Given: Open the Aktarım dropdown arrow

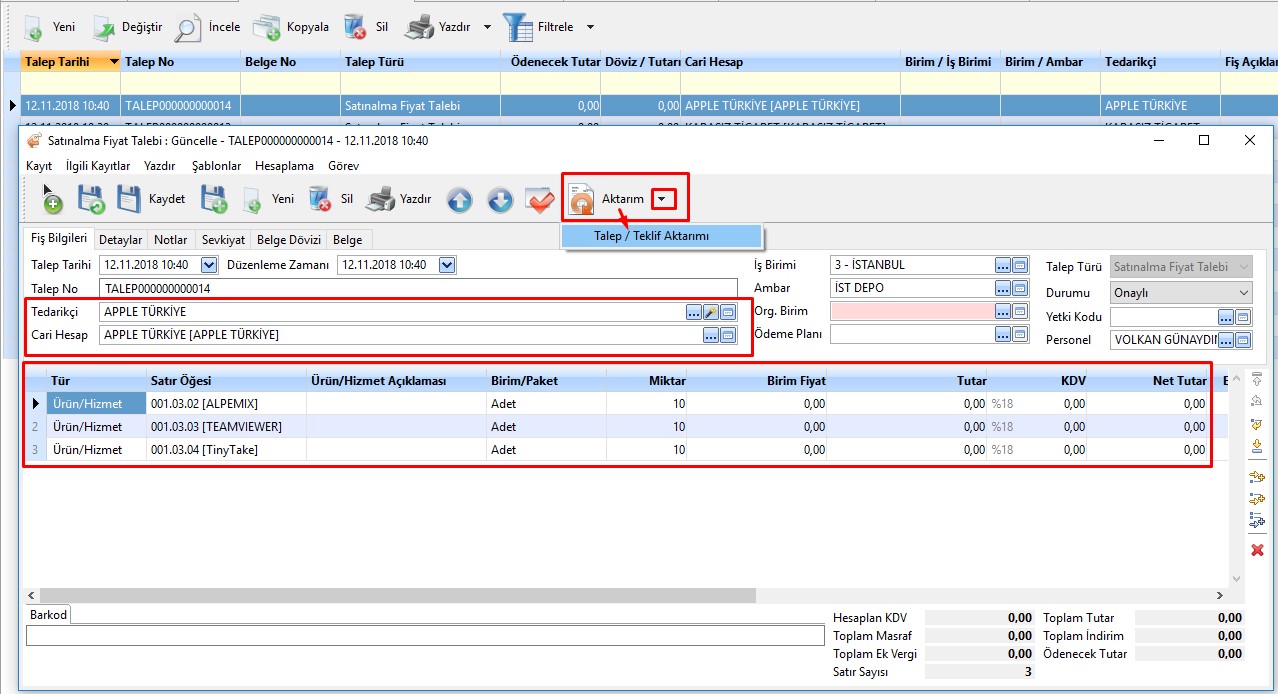Looking at the screenshot, I should (x=662, y=200).
